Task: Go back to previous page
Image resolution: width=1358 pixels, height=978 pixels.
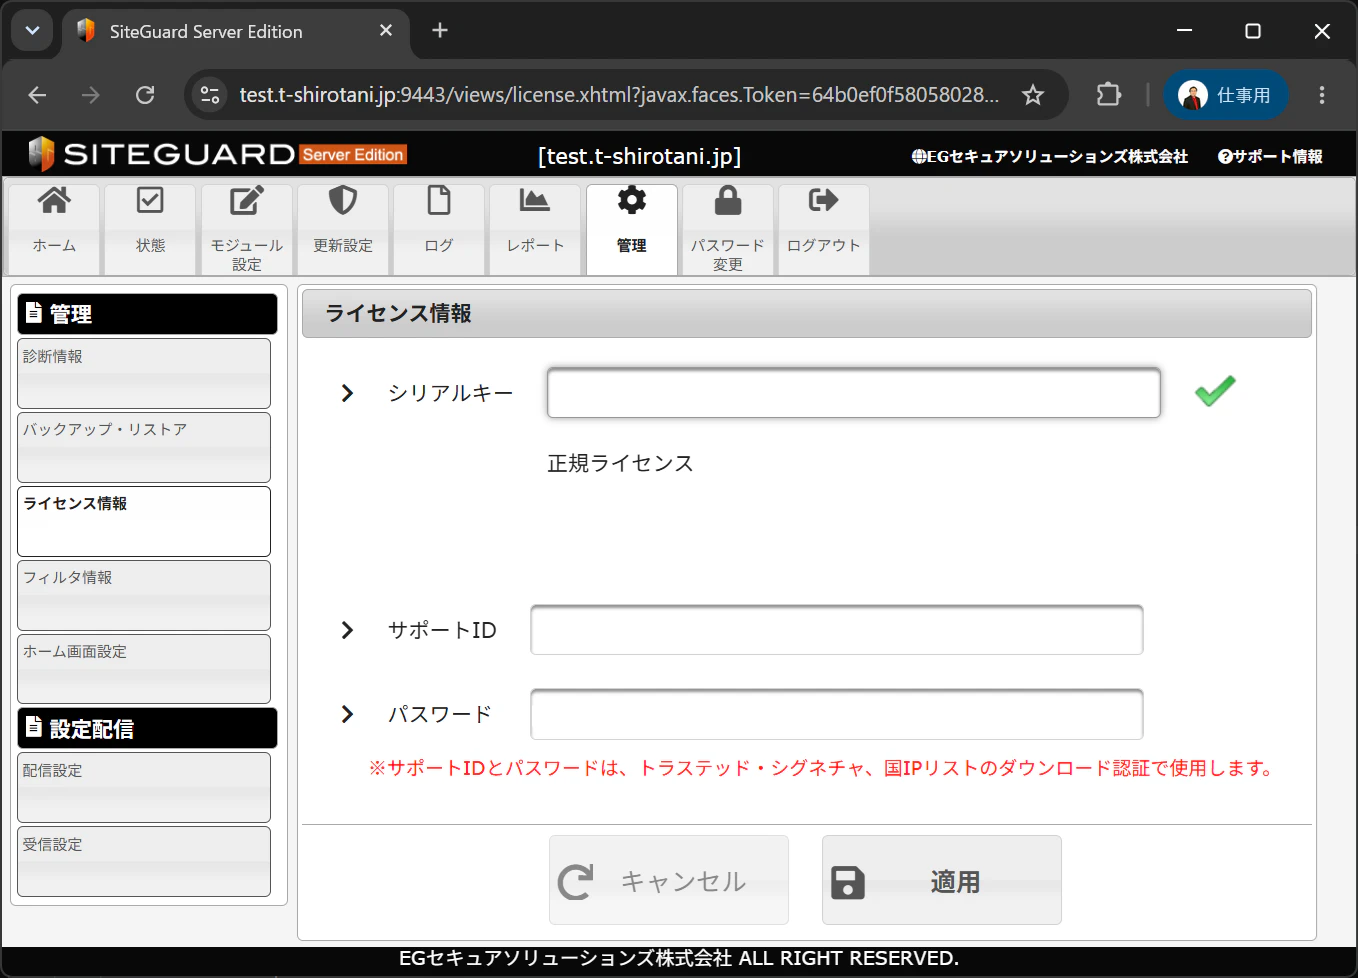Action: (x=37, y=95)
